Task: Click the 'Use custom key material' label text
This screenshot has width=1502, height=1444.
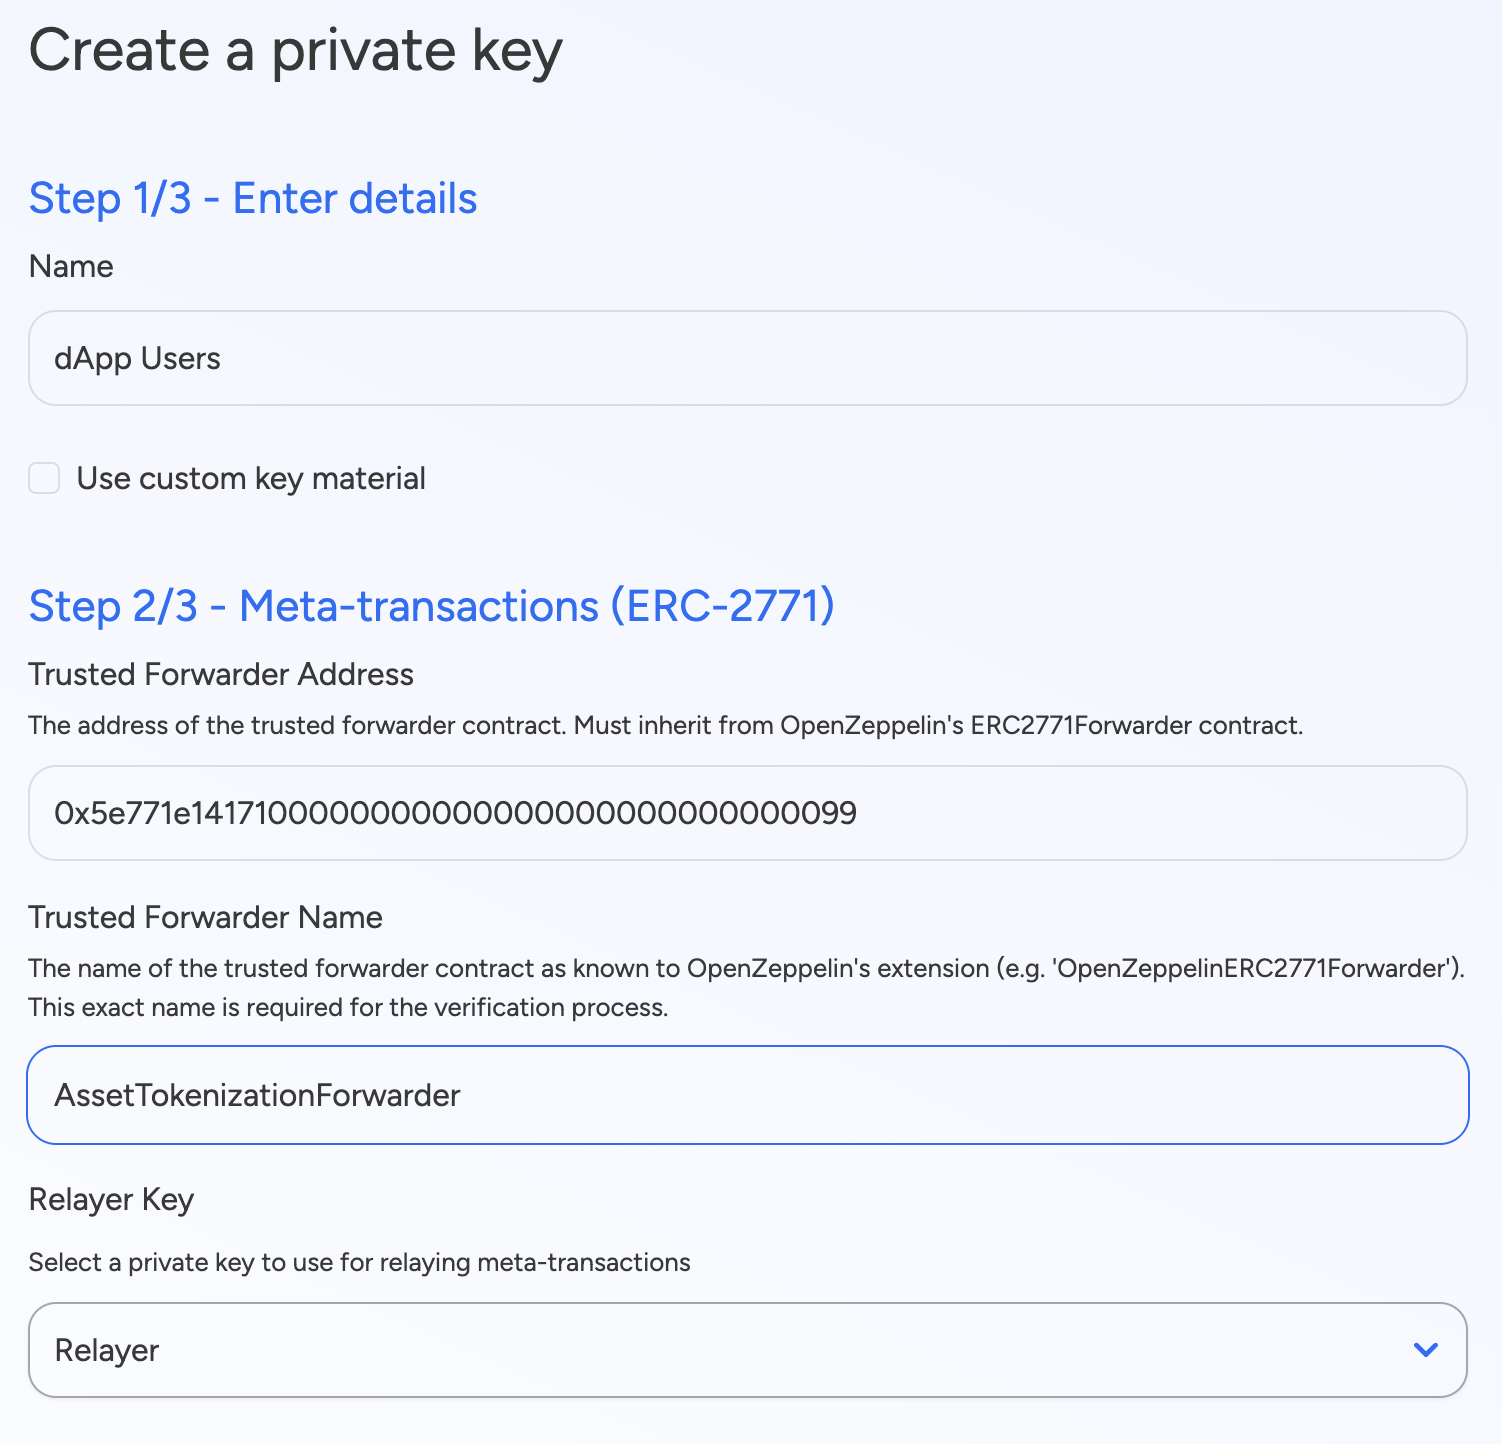Action: click(251, 478)
